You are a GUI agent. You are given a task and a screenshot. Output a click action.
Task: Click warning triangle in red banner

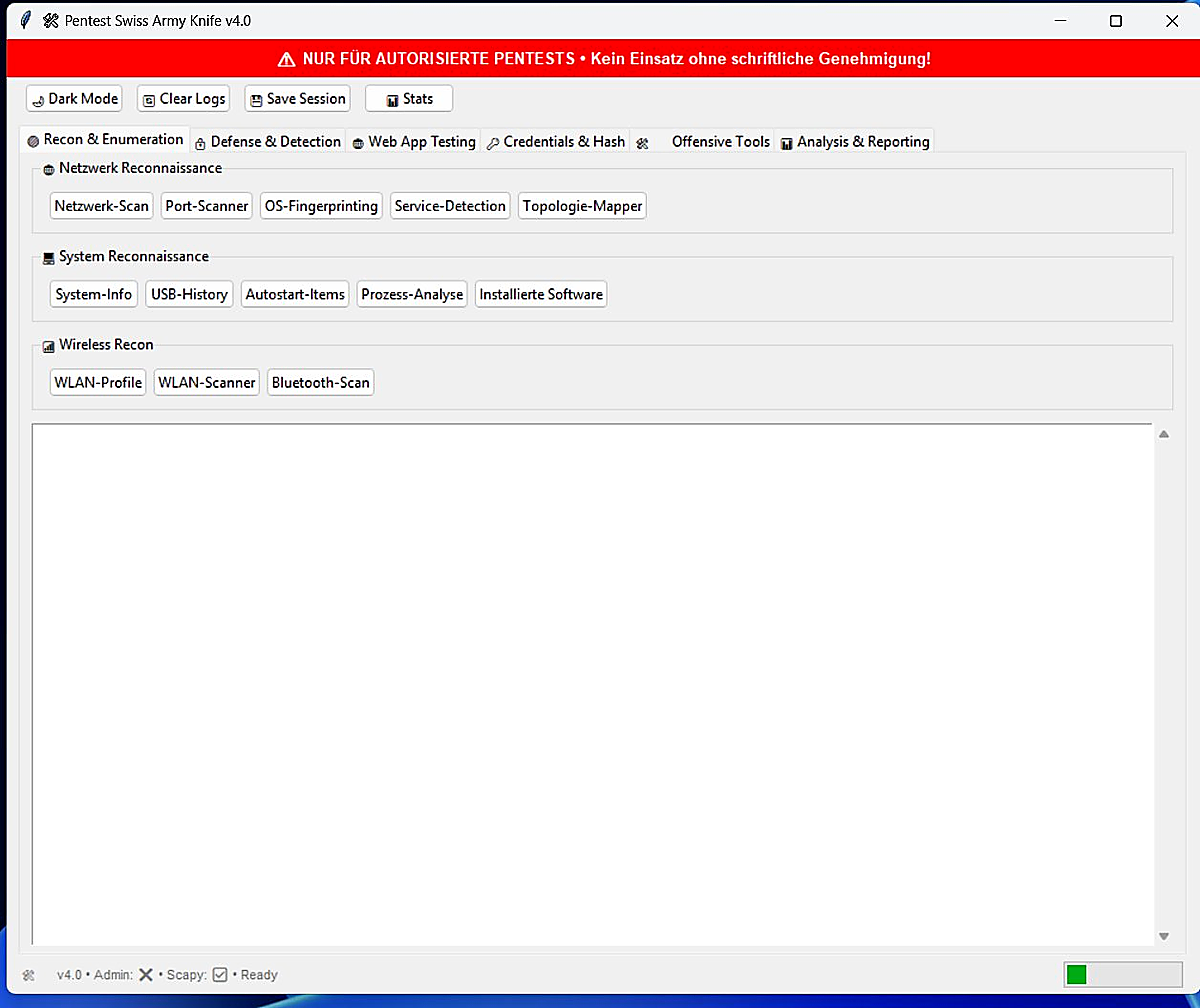(287, 59)
